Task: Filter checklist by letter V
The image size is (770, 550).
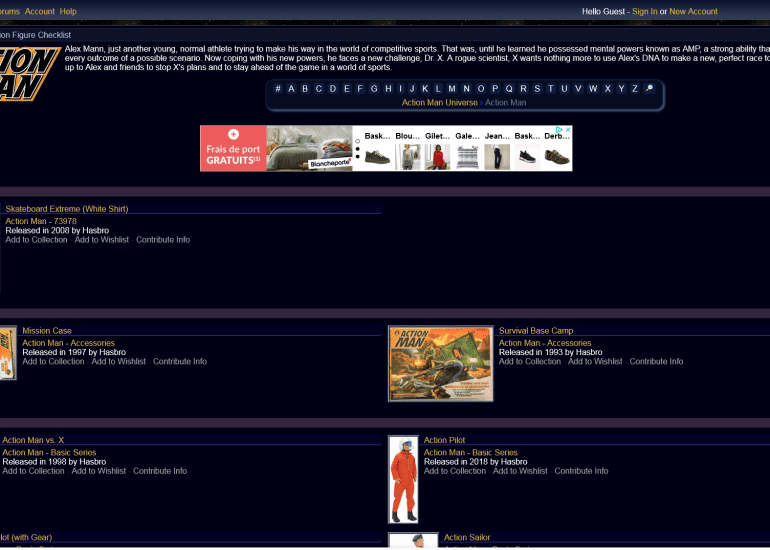Action: coord(578,89)
